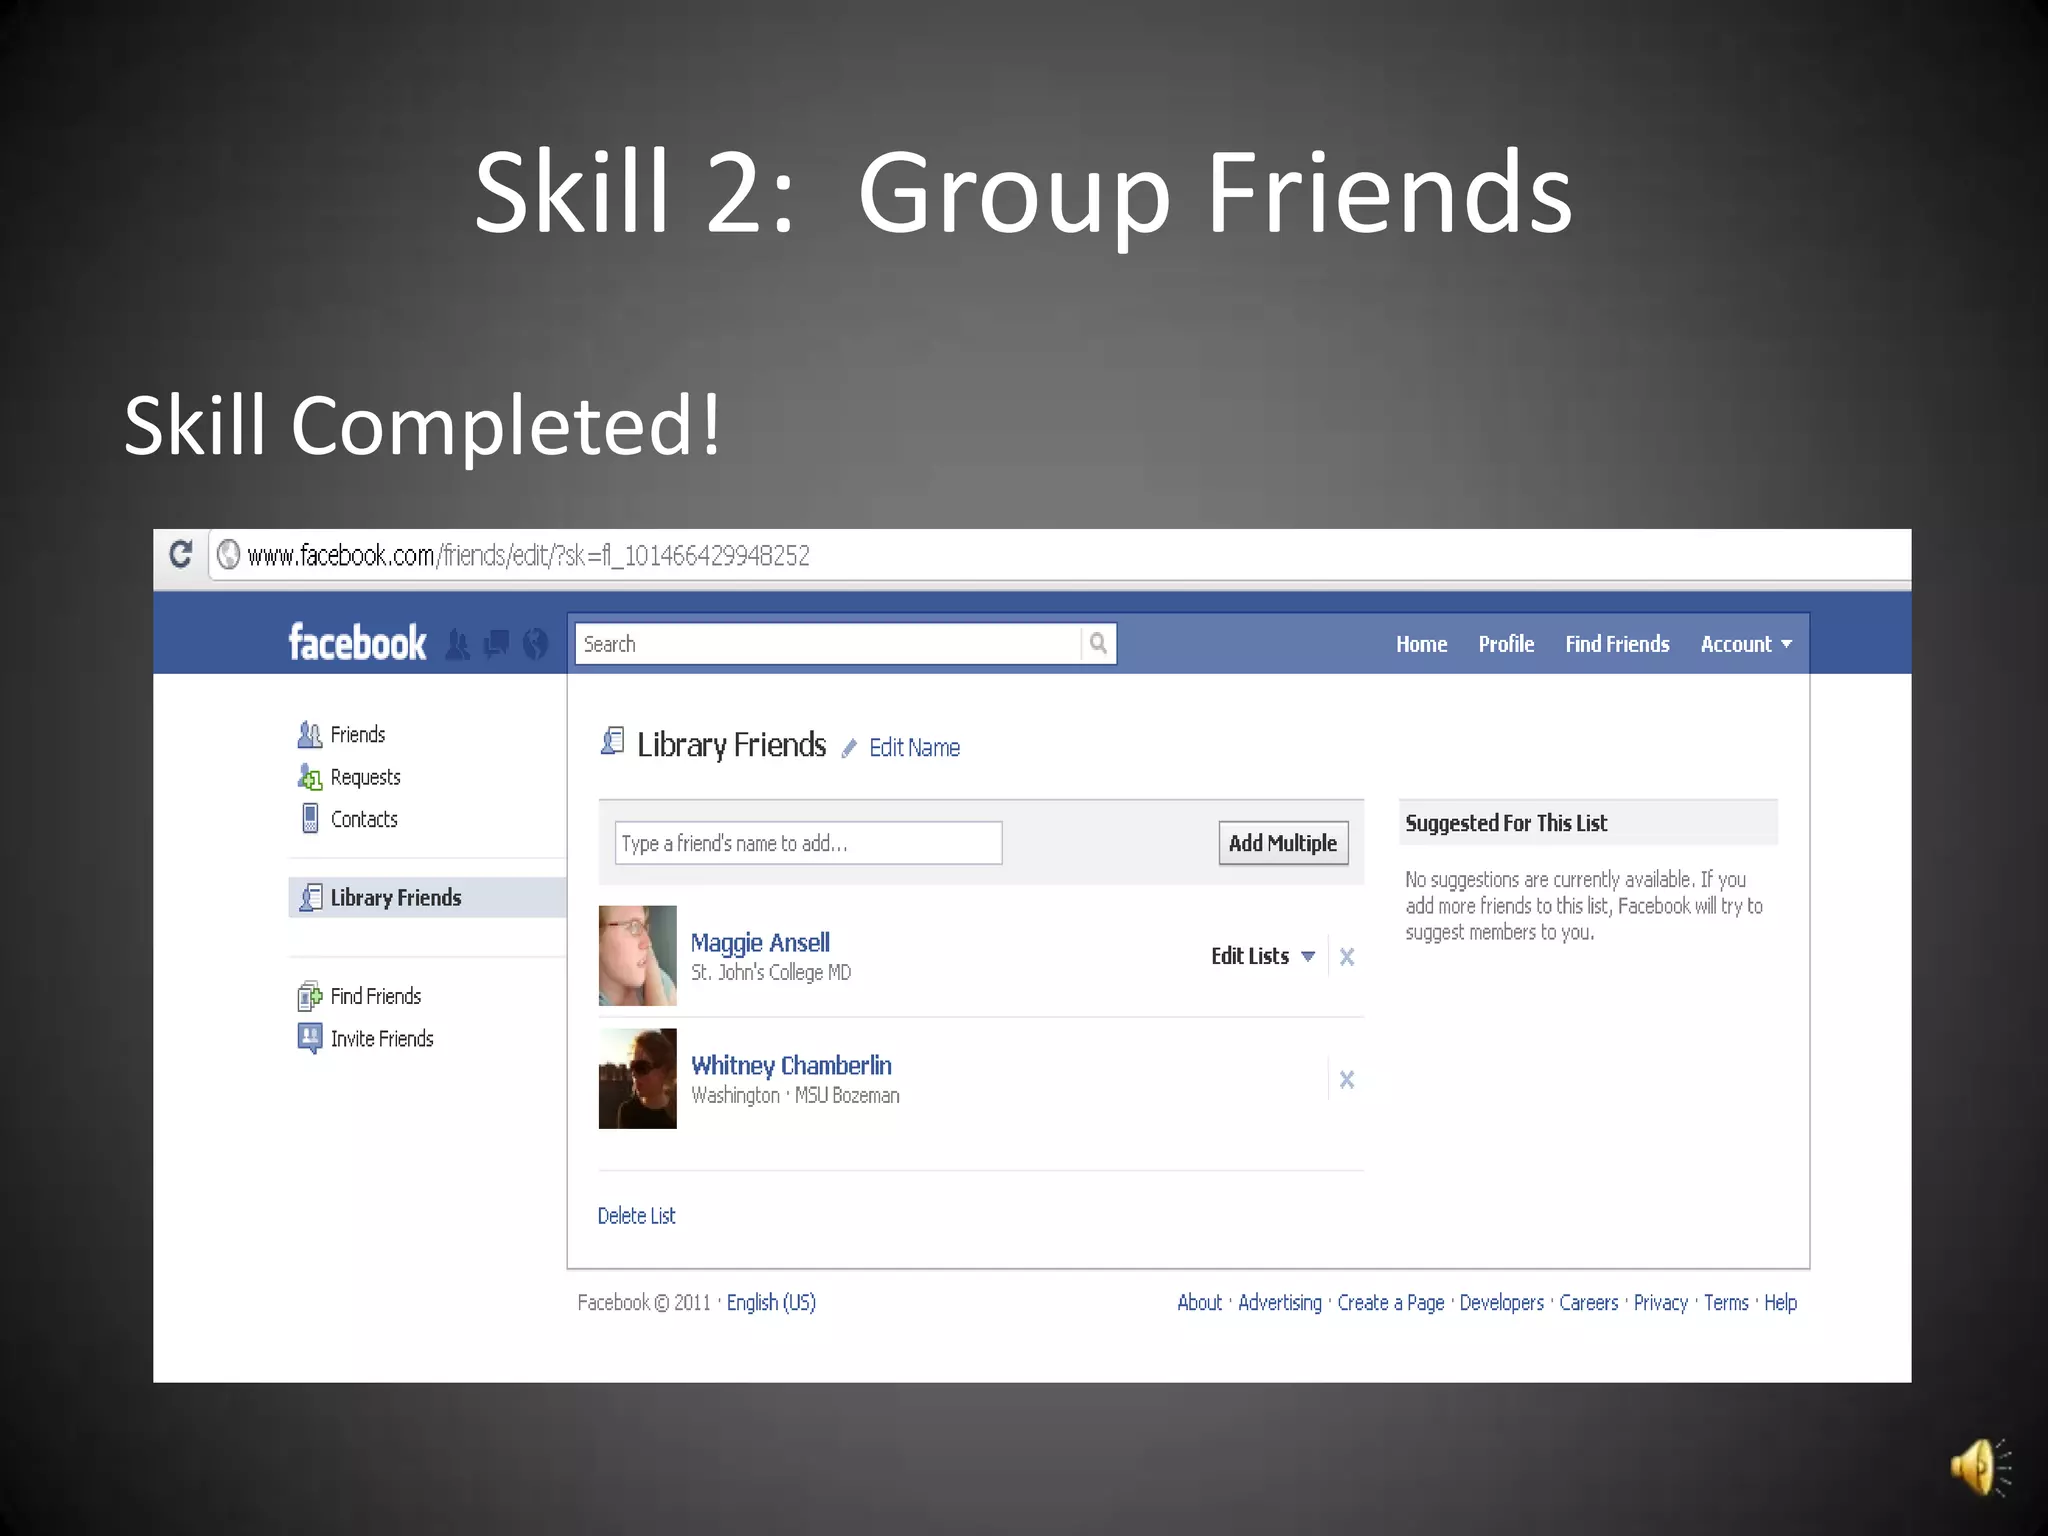Click the English (US) language link
The width and height of the screenshot is (2048, 1536).
(x=771, y=1302)
